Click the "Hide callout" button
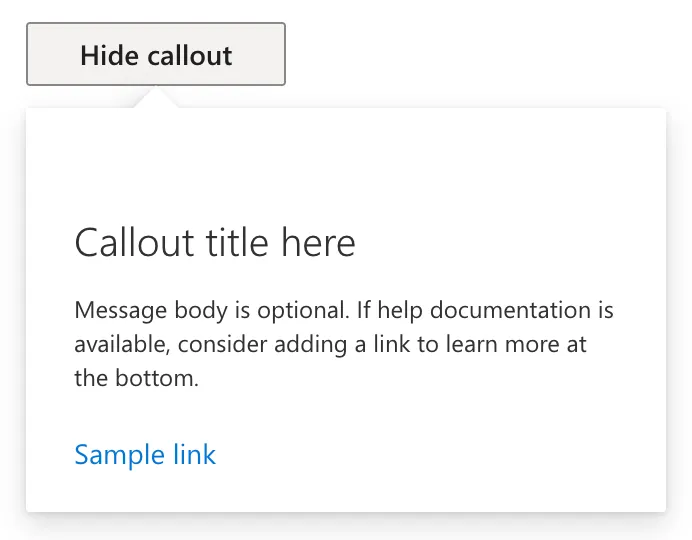692x540 pixels. (156, 54)
